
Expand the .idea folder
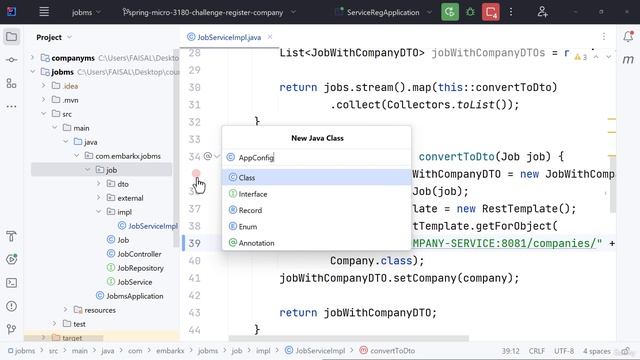click(x=44, y=86)
